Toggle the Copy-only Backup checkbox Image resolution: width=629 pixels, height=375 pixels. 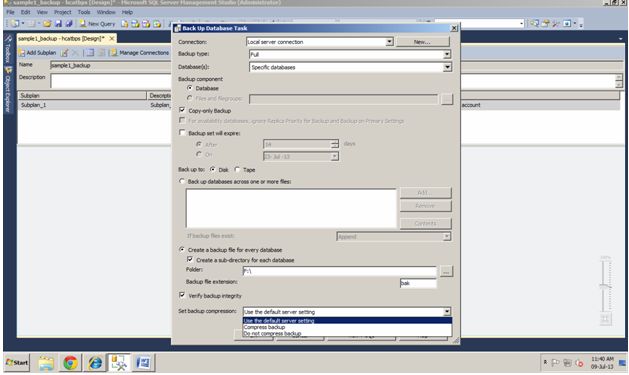coord(182,110)
